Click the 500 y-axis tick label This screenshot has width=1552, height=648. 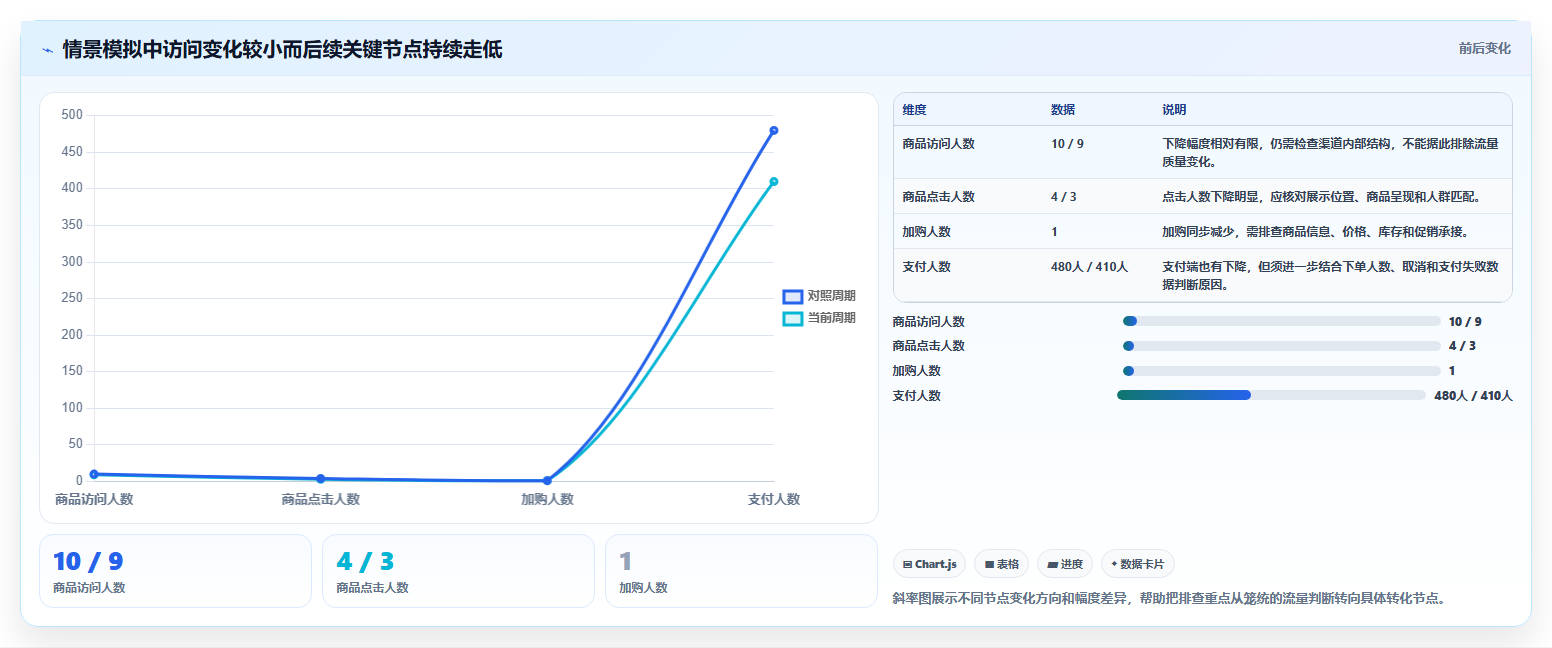(x=72, y=115)
